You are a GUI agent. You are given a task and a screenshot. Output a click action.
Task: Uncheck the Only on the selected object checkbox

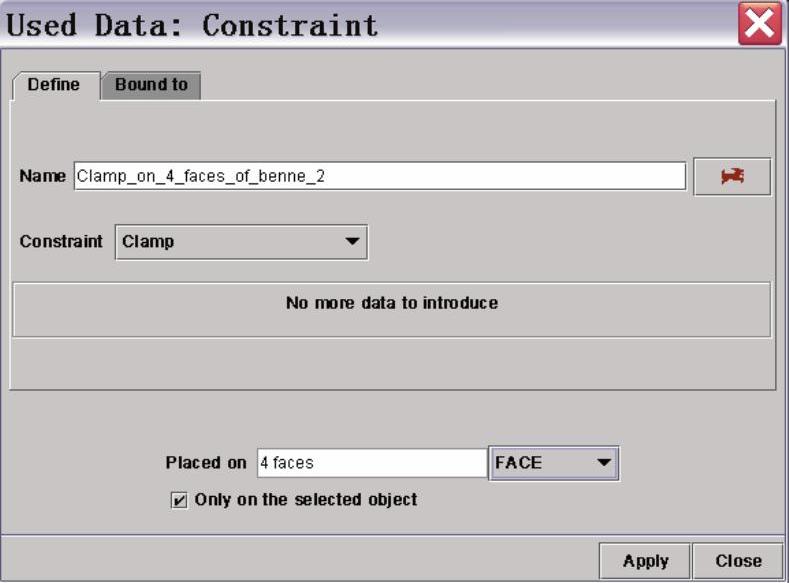(x=179, y=500)
